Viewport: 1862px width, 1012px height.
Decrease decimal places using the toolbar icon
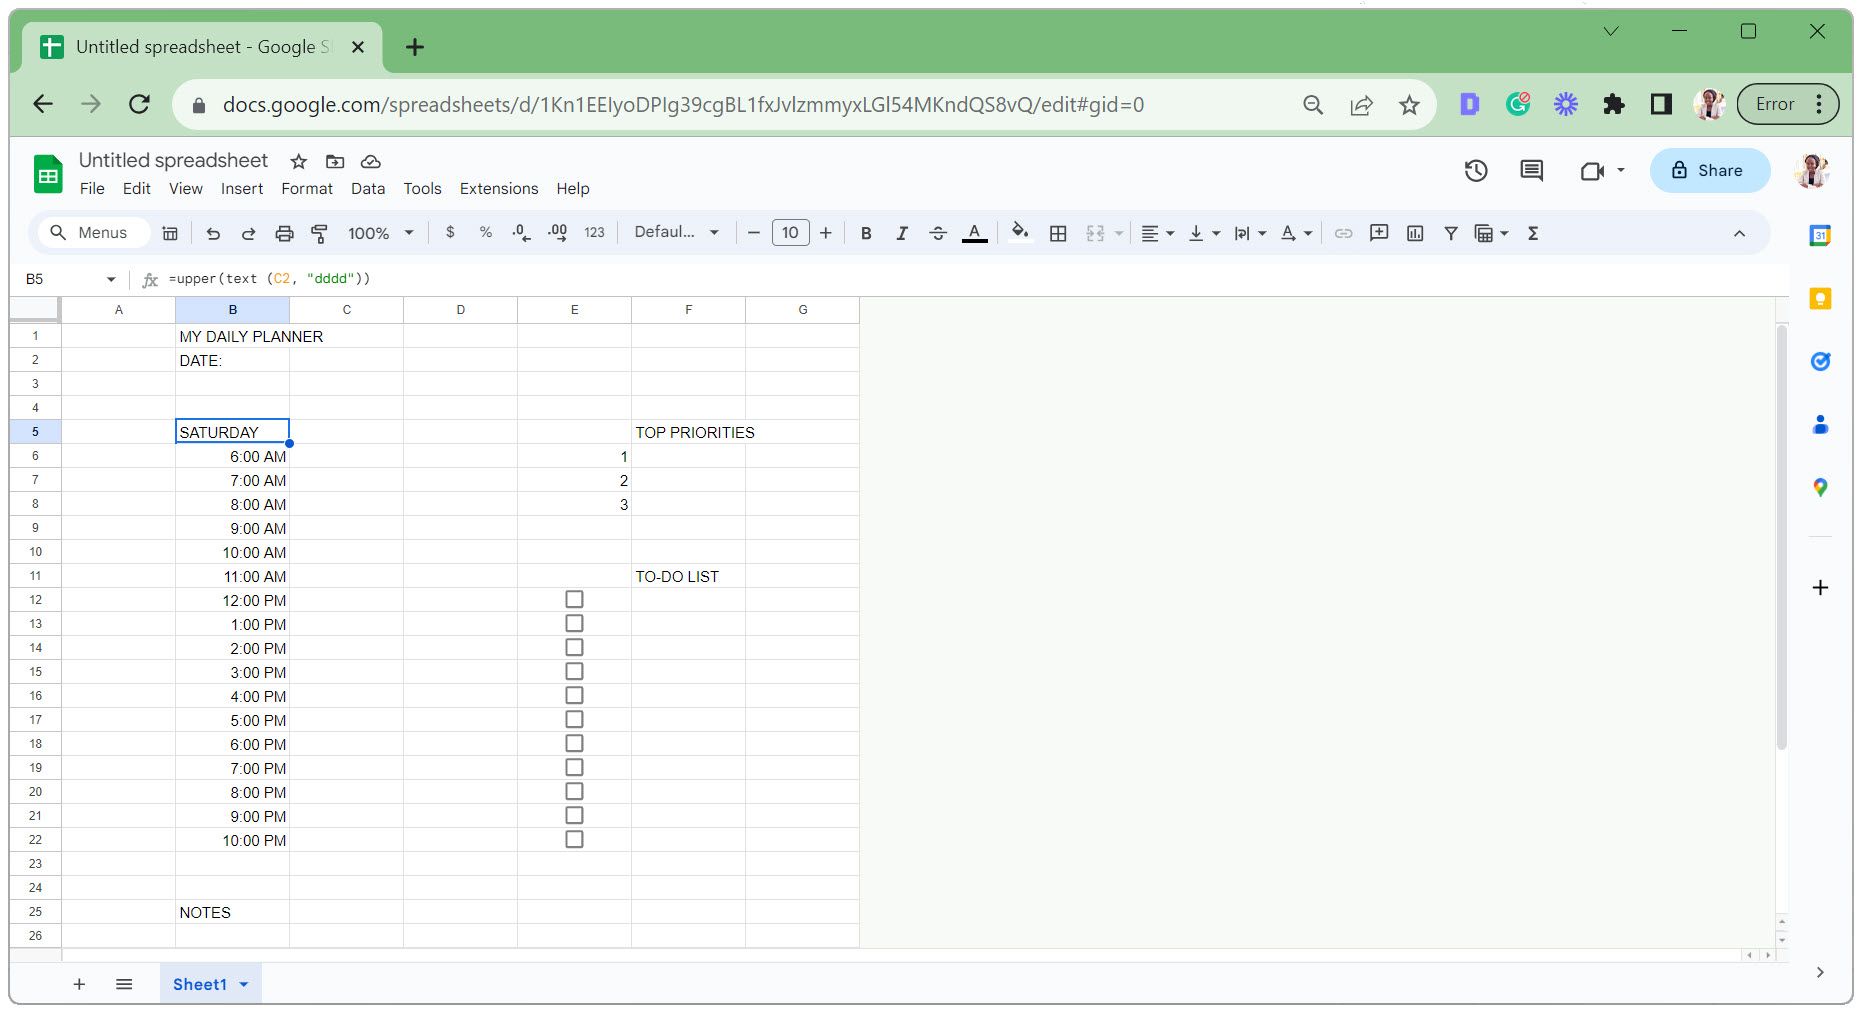coord(519,233)
